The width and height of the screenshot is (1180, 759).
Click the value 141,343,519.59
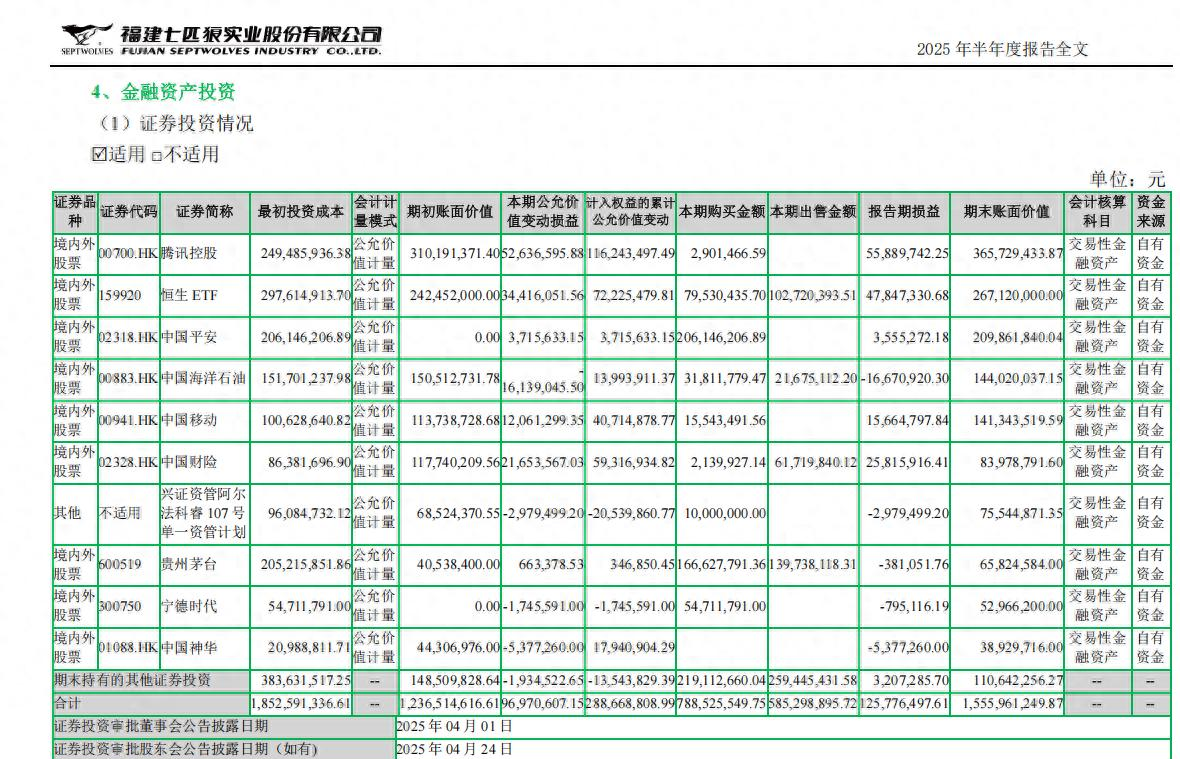pos(1017,420)
